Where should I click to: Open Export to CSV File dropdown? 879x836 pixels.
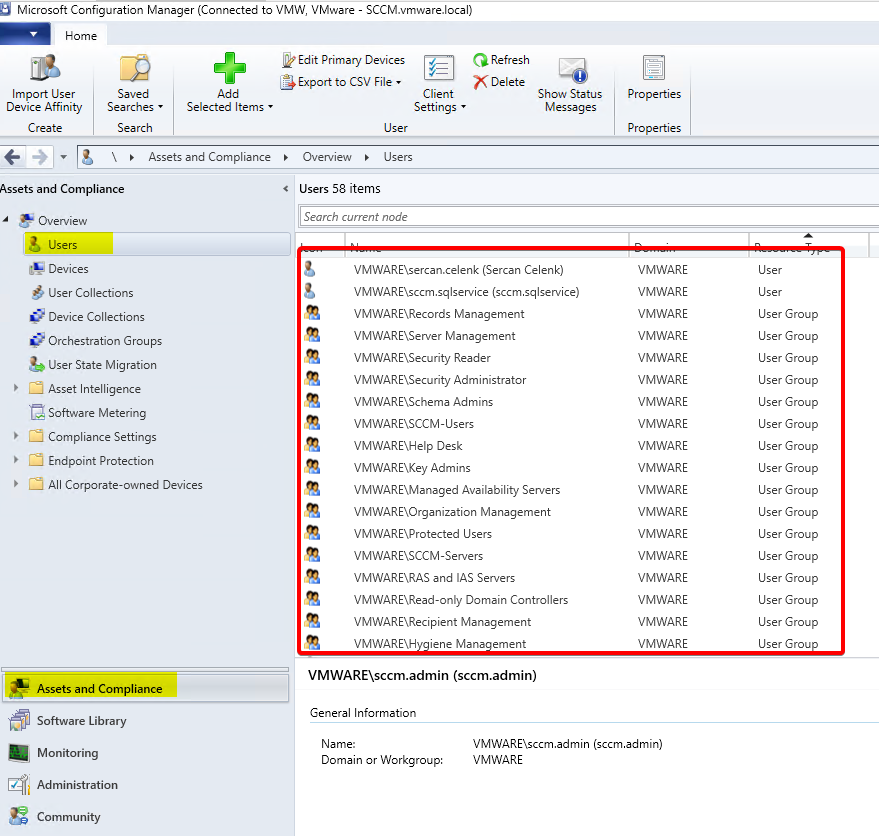pos(342,82)
